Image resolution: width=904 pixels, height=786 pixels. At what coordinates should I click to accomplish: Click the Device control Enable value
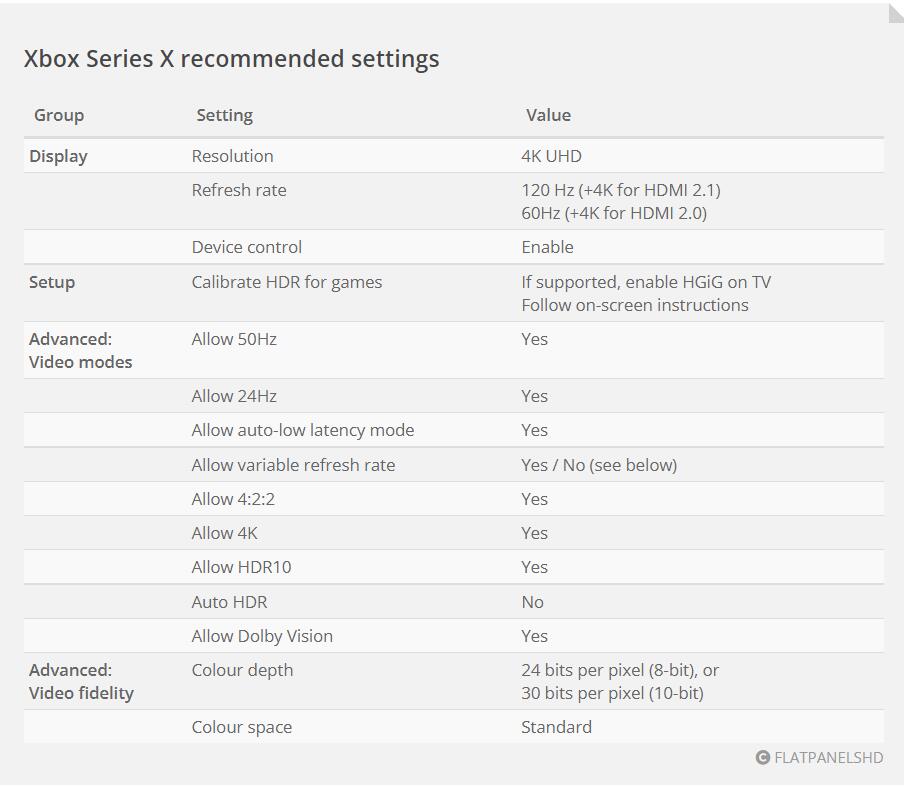tap(547, 247)
